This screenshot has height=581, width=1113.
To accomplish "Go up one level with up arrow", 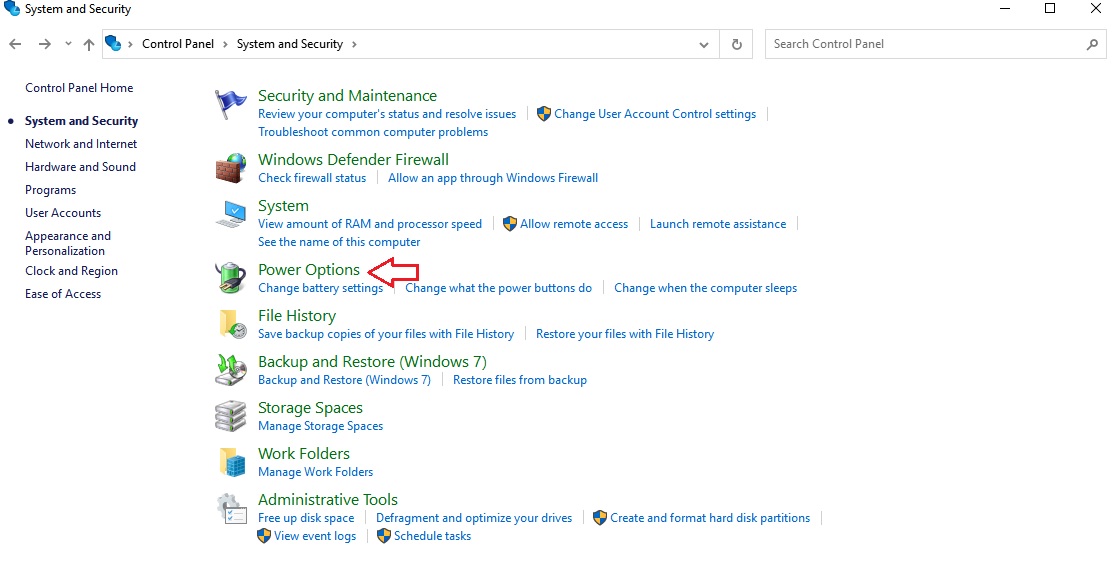I will pyautogui.click(x=89, y=45).
